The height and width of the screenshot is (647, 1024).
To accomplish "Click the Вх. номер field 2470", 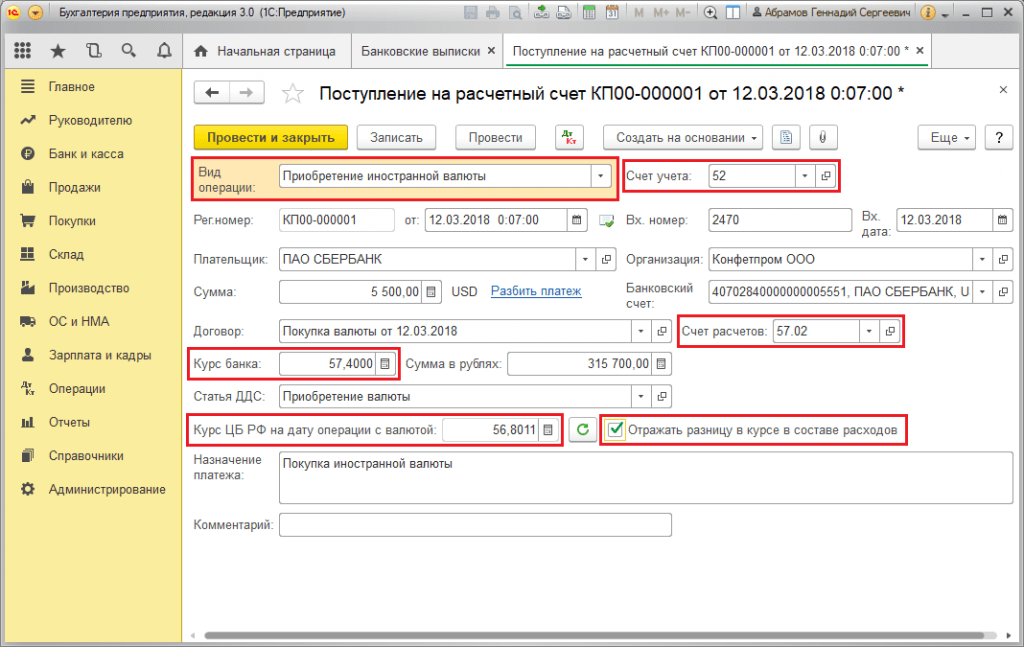I will point(780,220).
